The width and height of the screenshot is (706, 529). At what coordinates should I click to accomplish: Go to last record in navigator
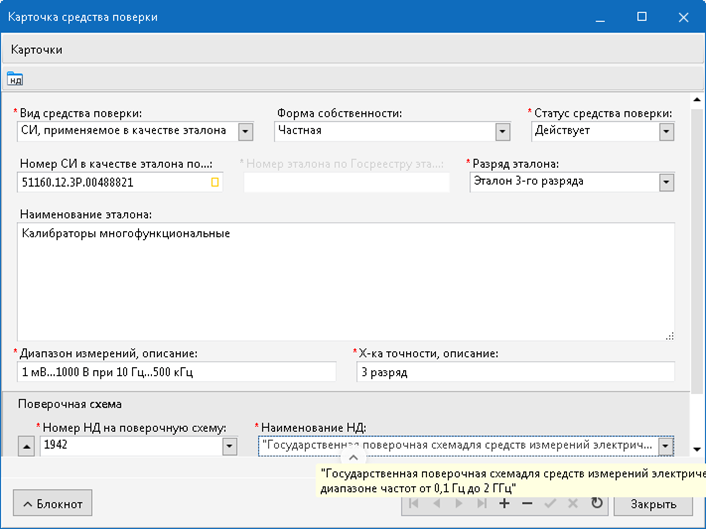[x=482, y=503]
